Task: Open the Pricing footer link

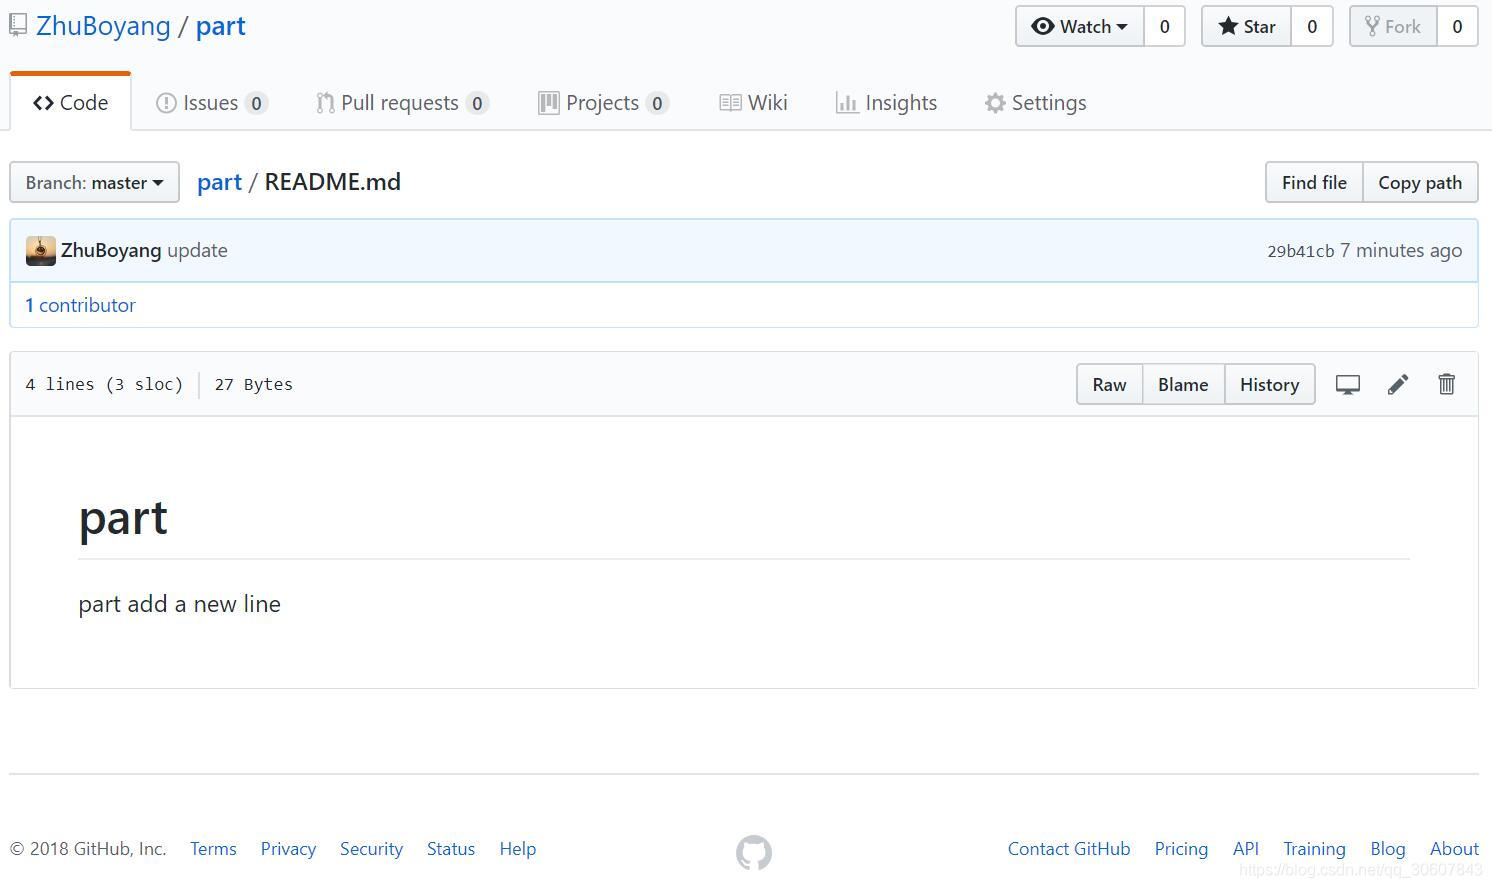Action: [1181, 849]
